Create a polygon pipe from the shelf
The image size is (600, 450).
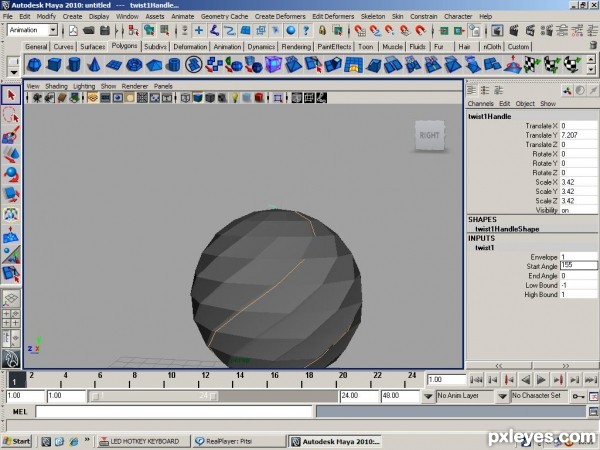tap(174, 64)
